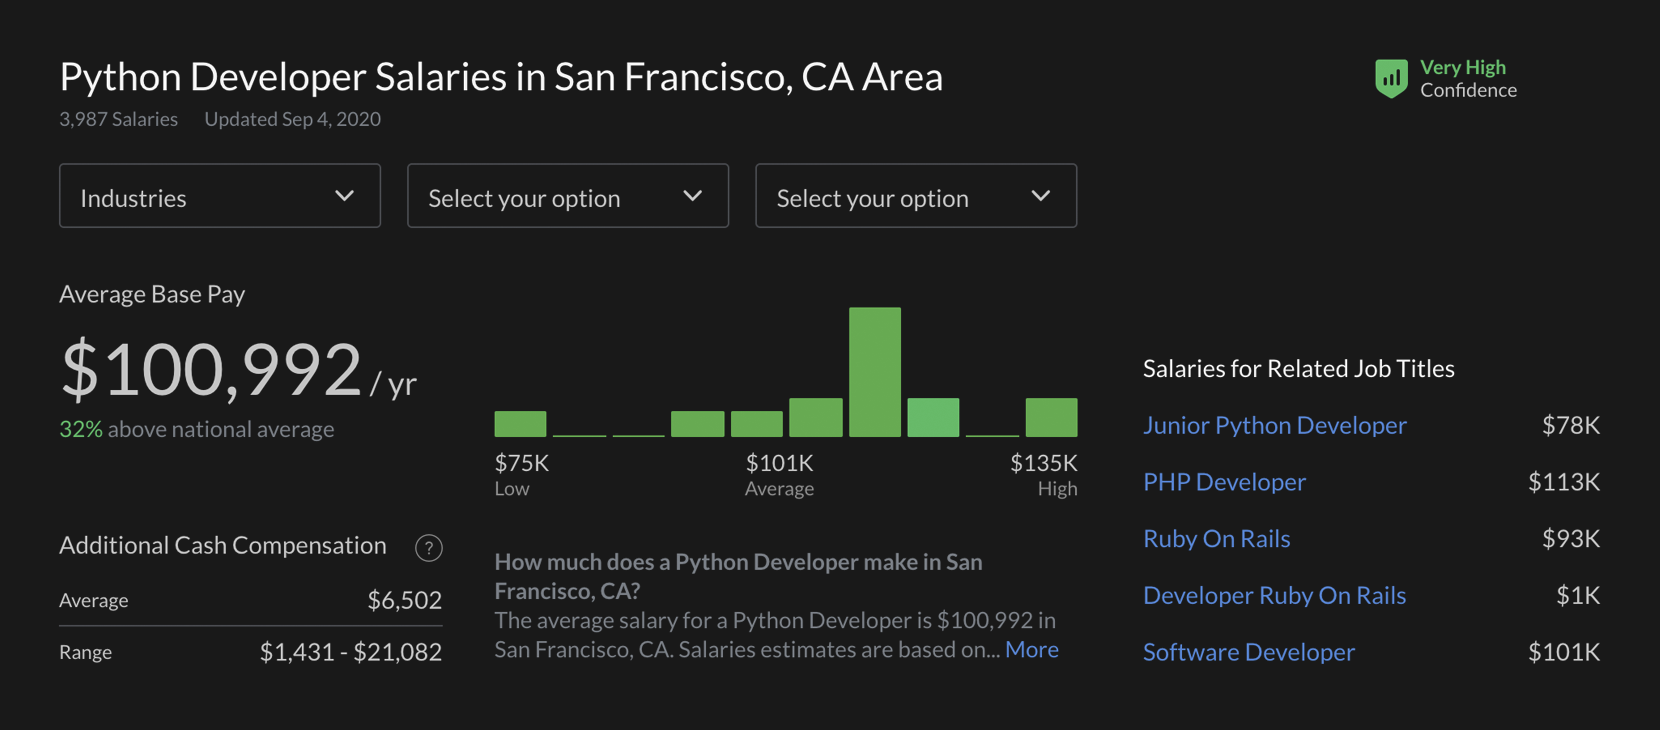Click the $93K value for Ruby On Rails
Viewport: 1660px width, 730px height.
[x=1571, y=538]
